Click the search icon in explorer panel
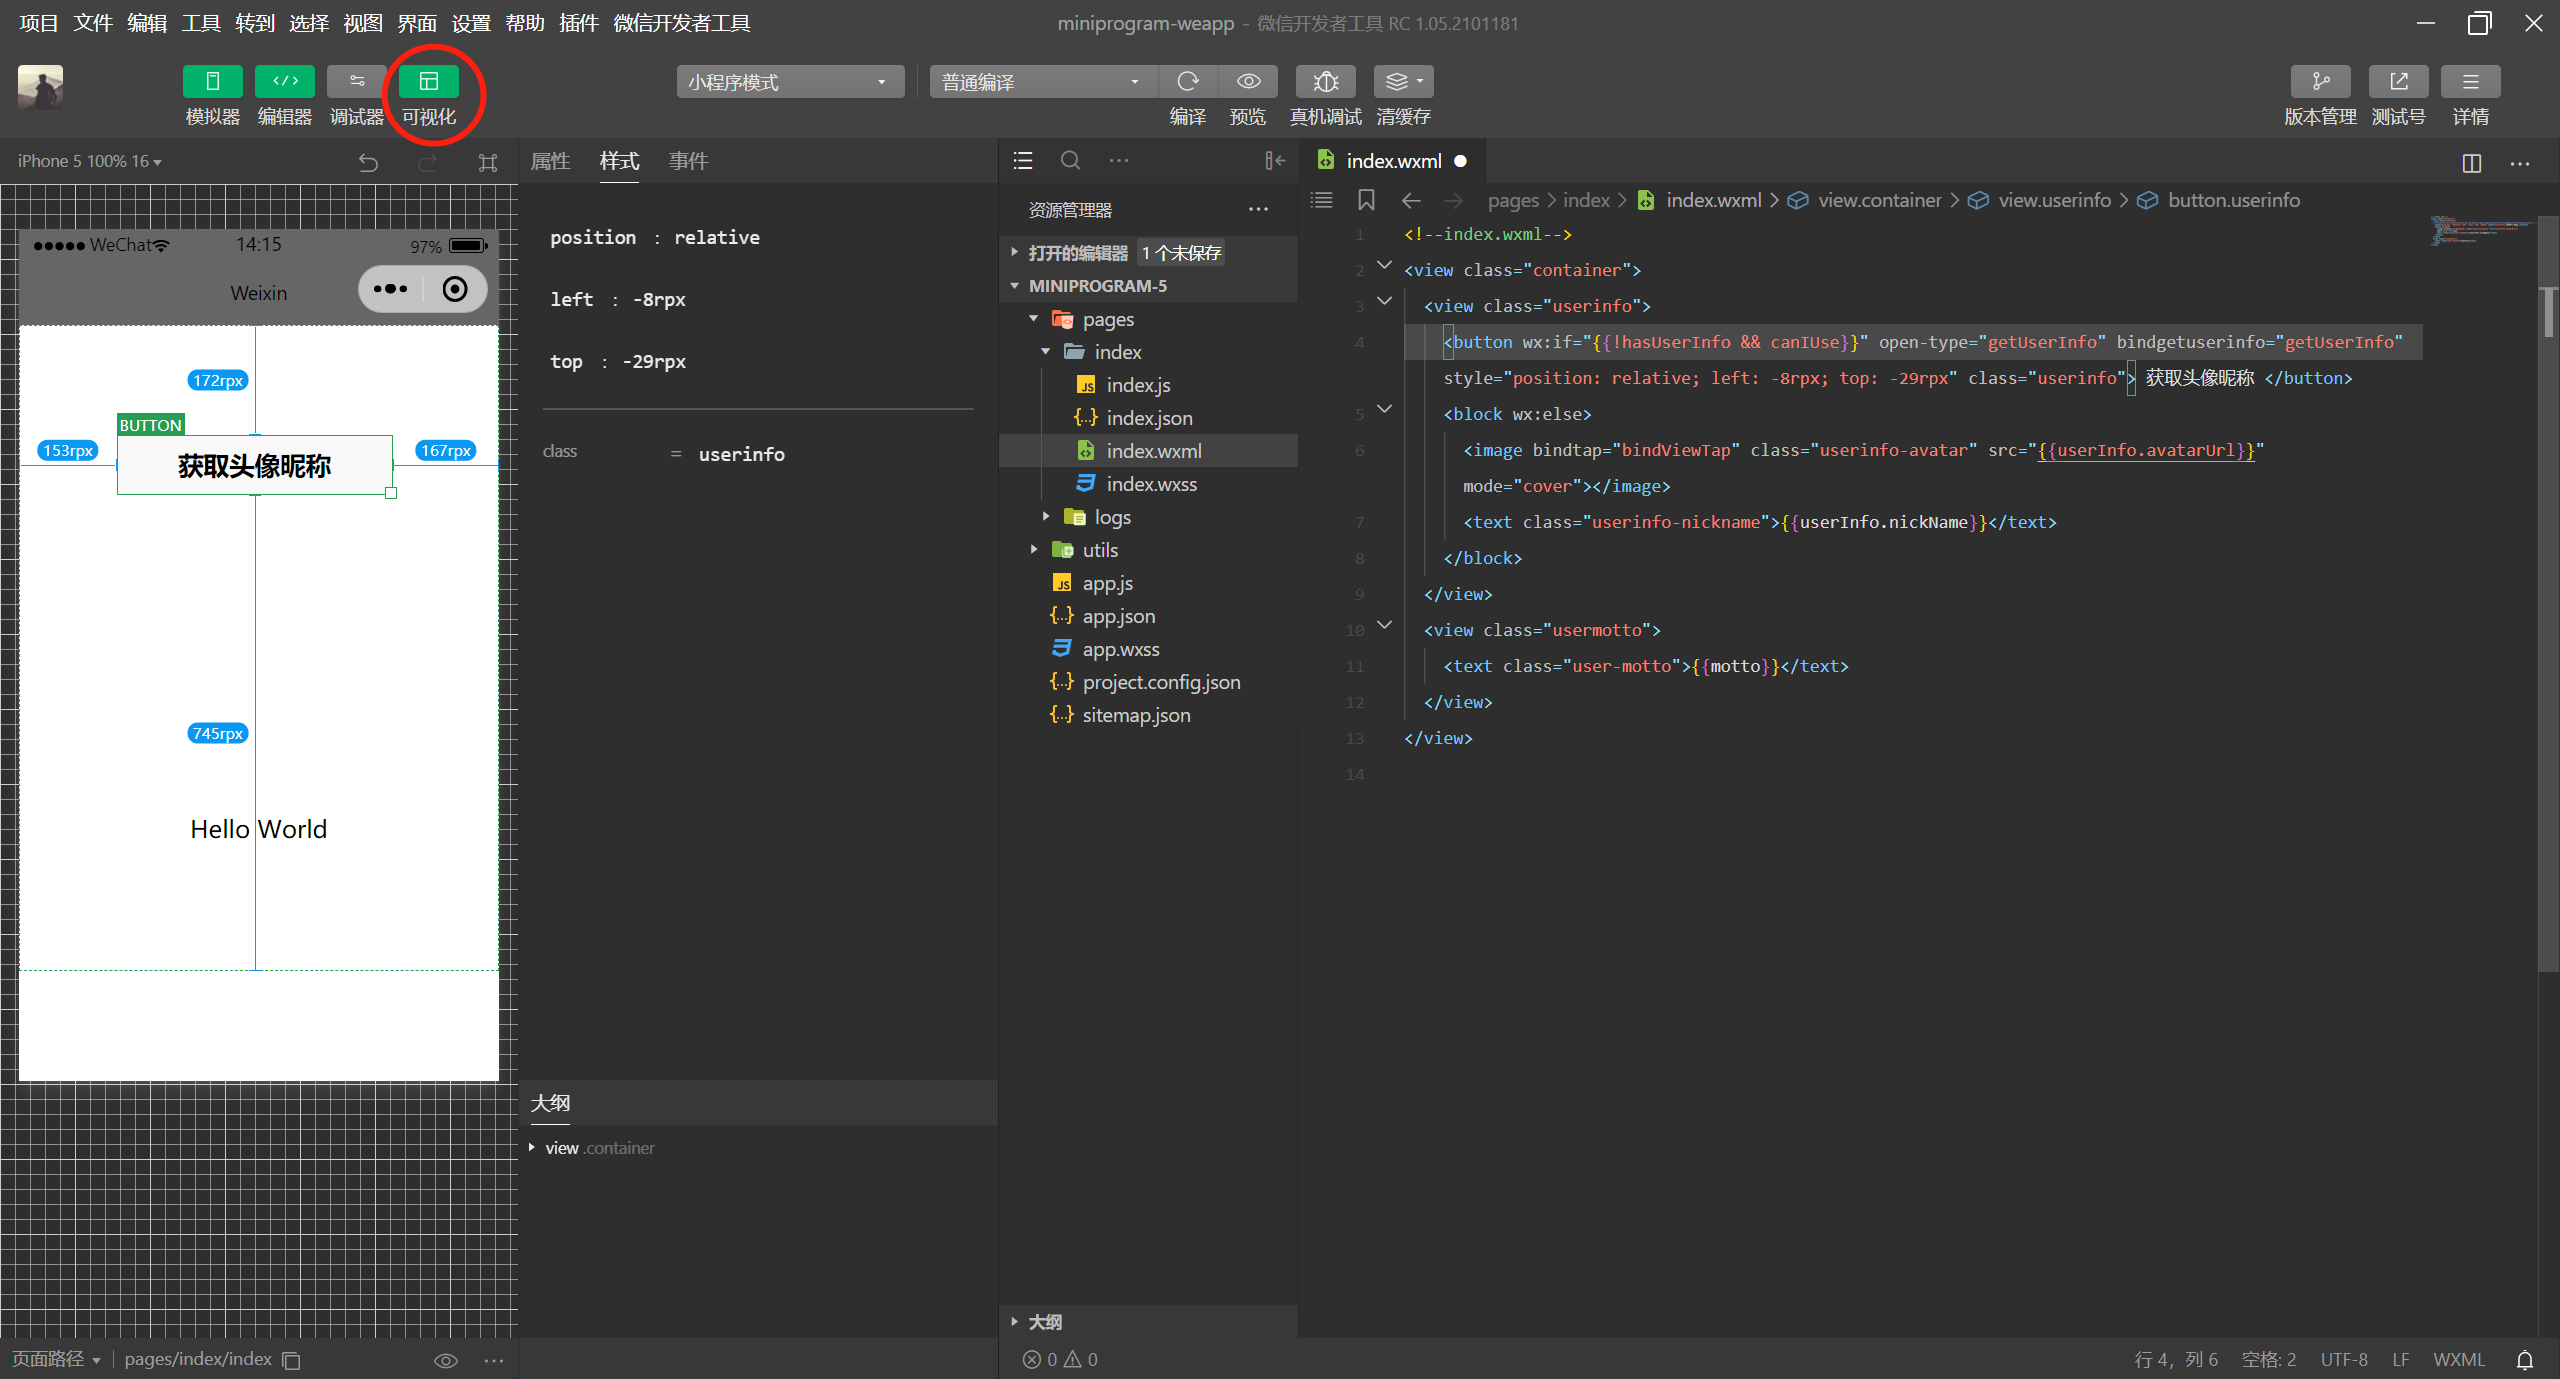 [x=1070, y=160]
